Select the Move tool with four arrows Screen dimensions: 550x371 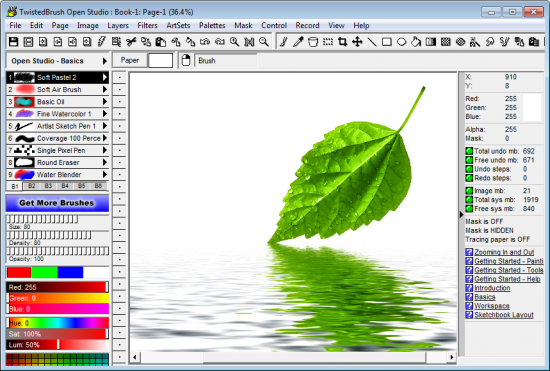[357, 42]
